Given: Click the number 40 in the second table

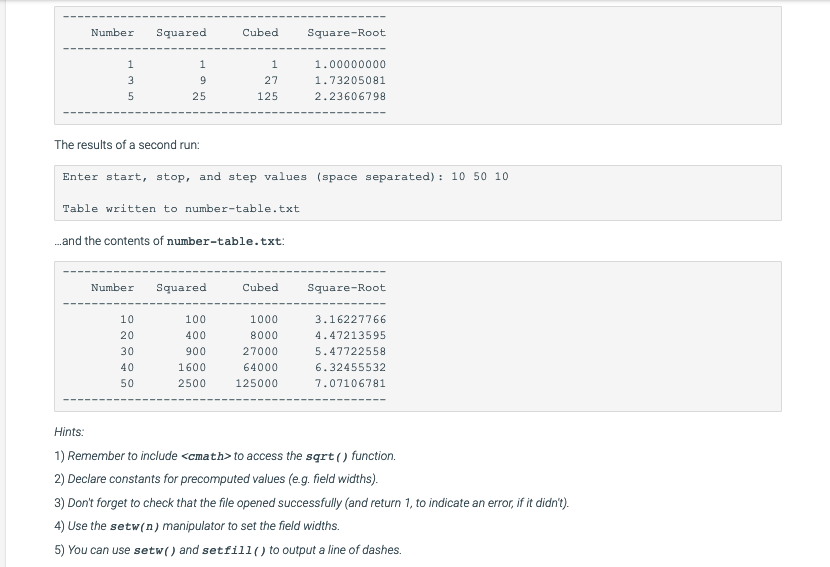Looking at the screenshot, I should pos(127,367).
